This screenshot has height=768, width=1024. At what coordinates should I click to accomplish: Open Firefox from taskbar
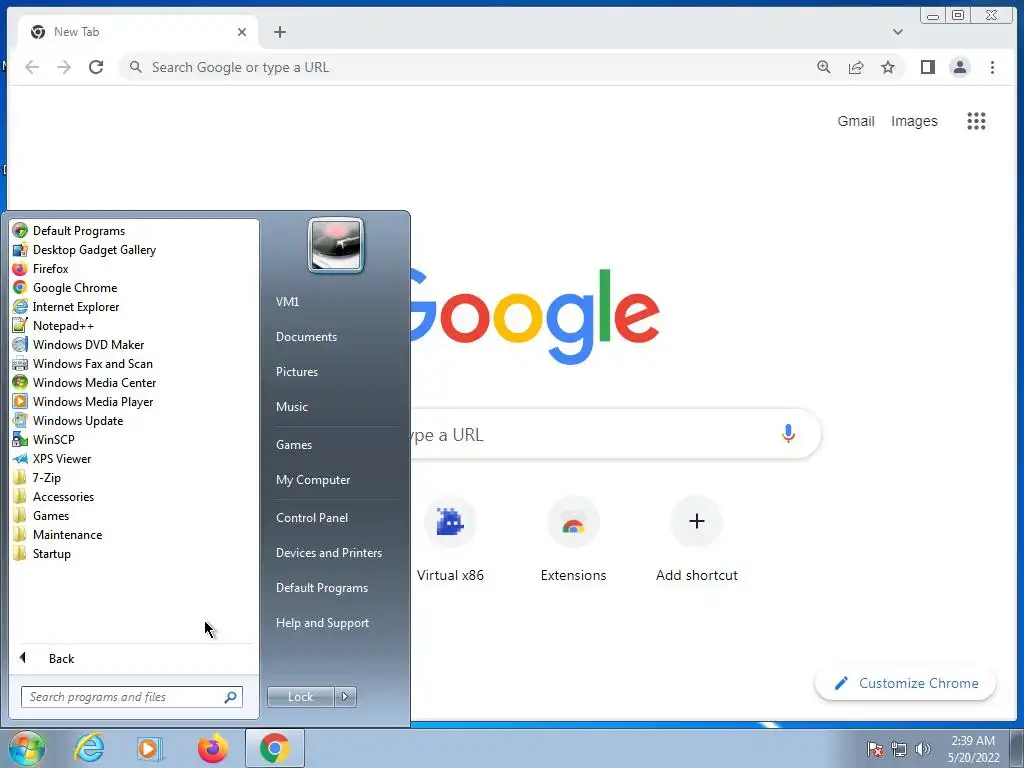click(x=213, y=748)
